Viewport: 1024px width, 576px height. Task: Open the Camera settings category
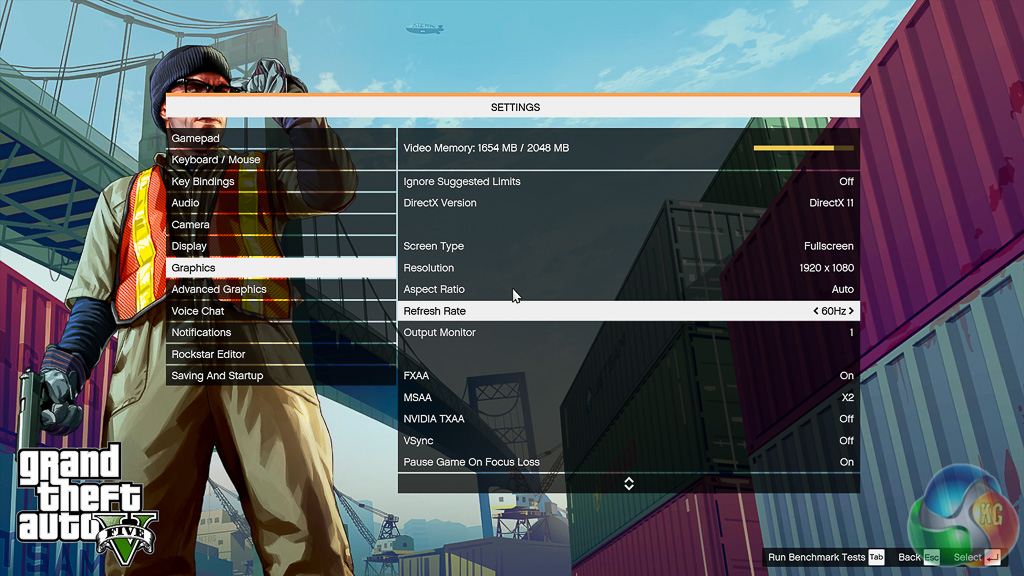(281, 225)
